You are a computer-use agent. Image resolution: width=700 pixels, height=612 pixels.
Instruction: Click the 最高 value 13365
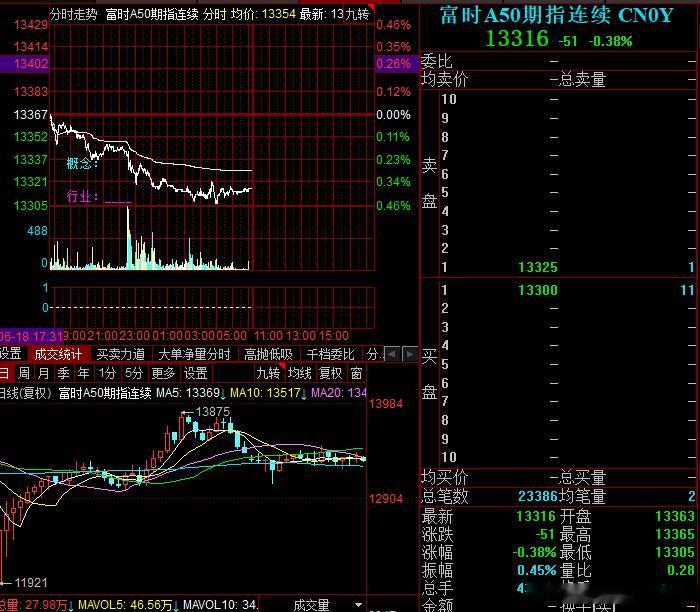tap(675, 534)
